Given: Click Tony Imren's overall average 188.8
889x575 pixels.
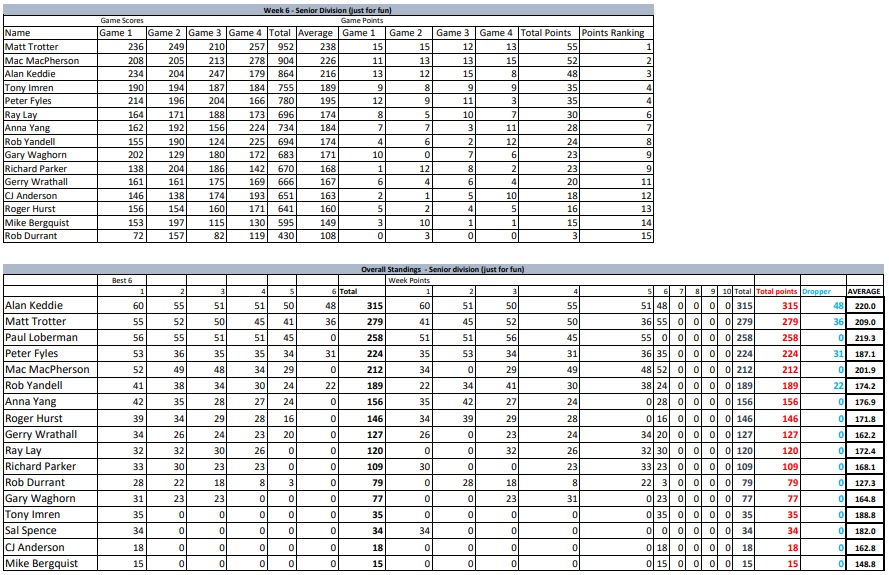Looking at the screenshot, I should click(865, 515).
